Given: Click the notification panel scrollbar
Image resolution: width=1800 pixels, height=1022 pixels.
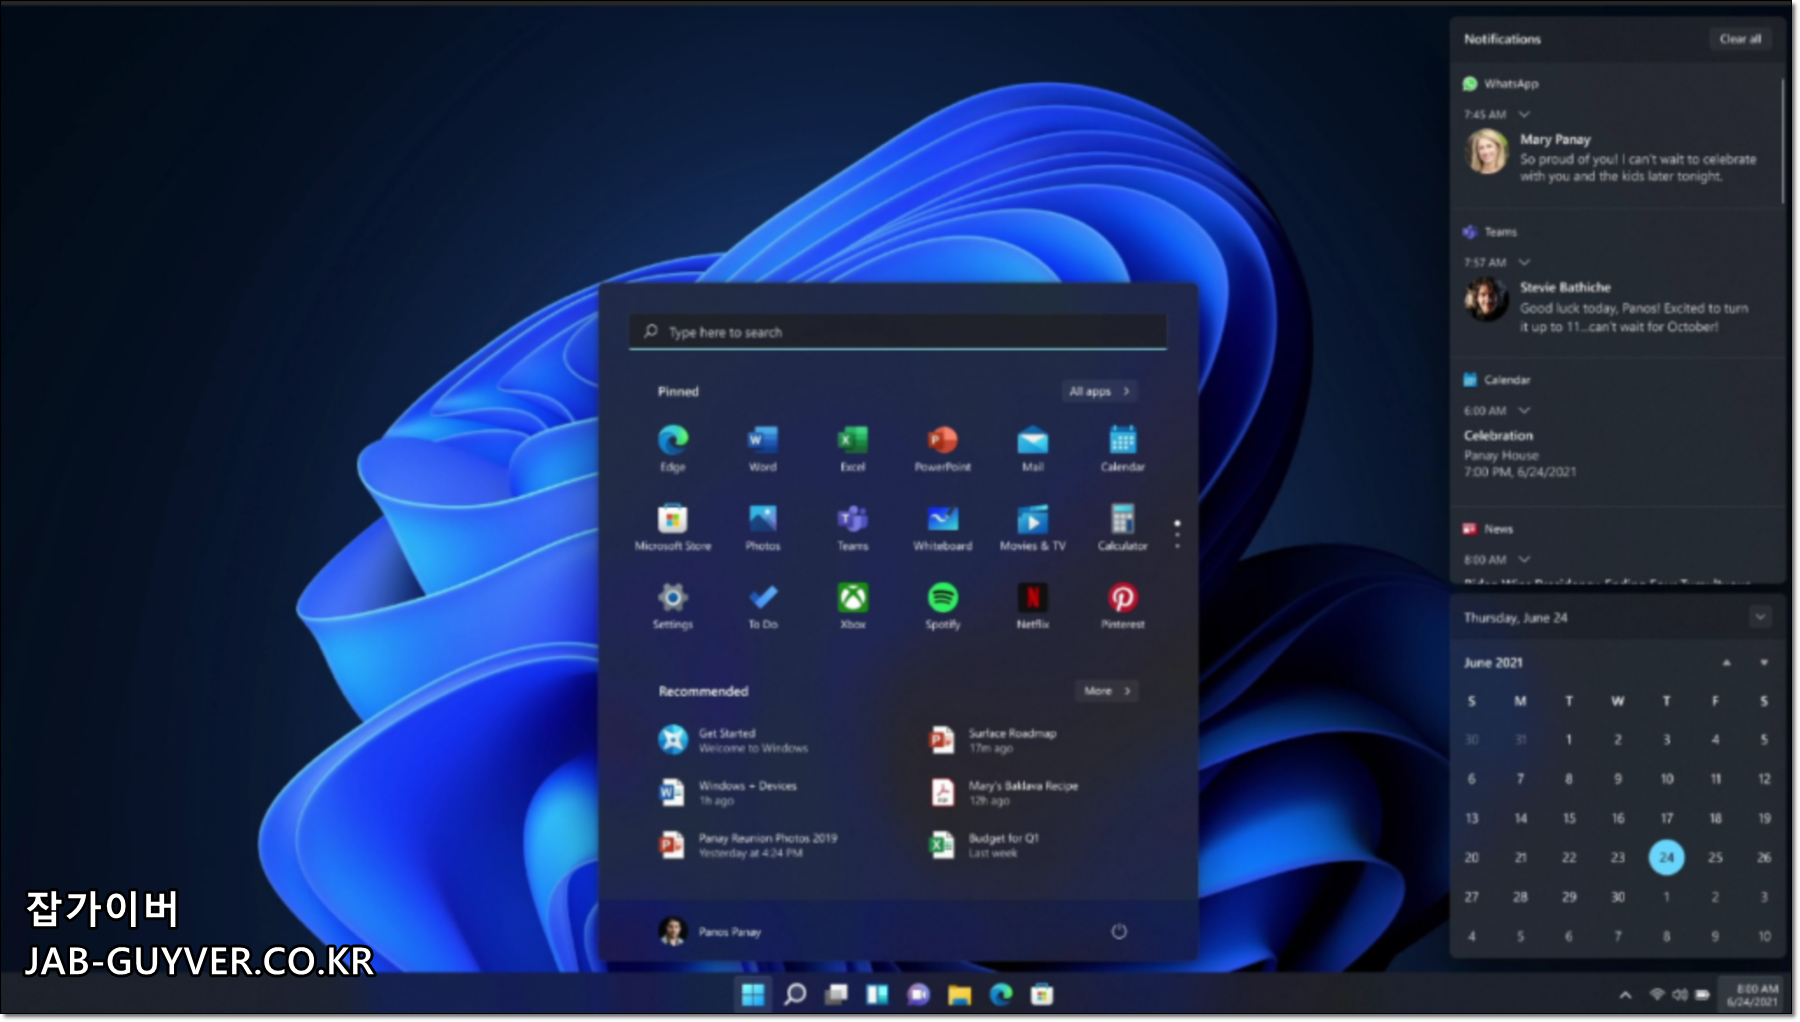Looking at the screenshot, I should pos(1782,140).
